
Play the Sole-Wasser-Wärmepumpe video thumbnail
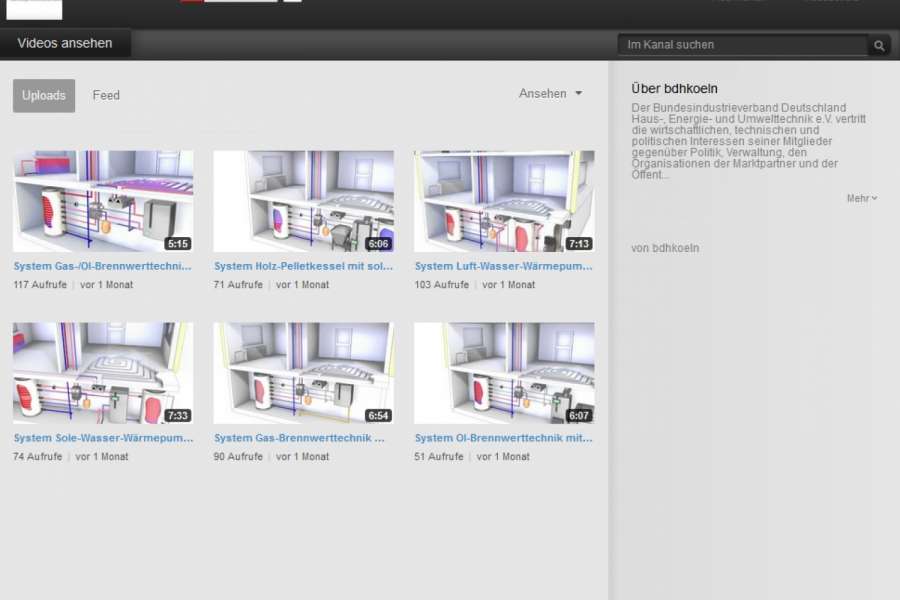[x=103, y=373]
